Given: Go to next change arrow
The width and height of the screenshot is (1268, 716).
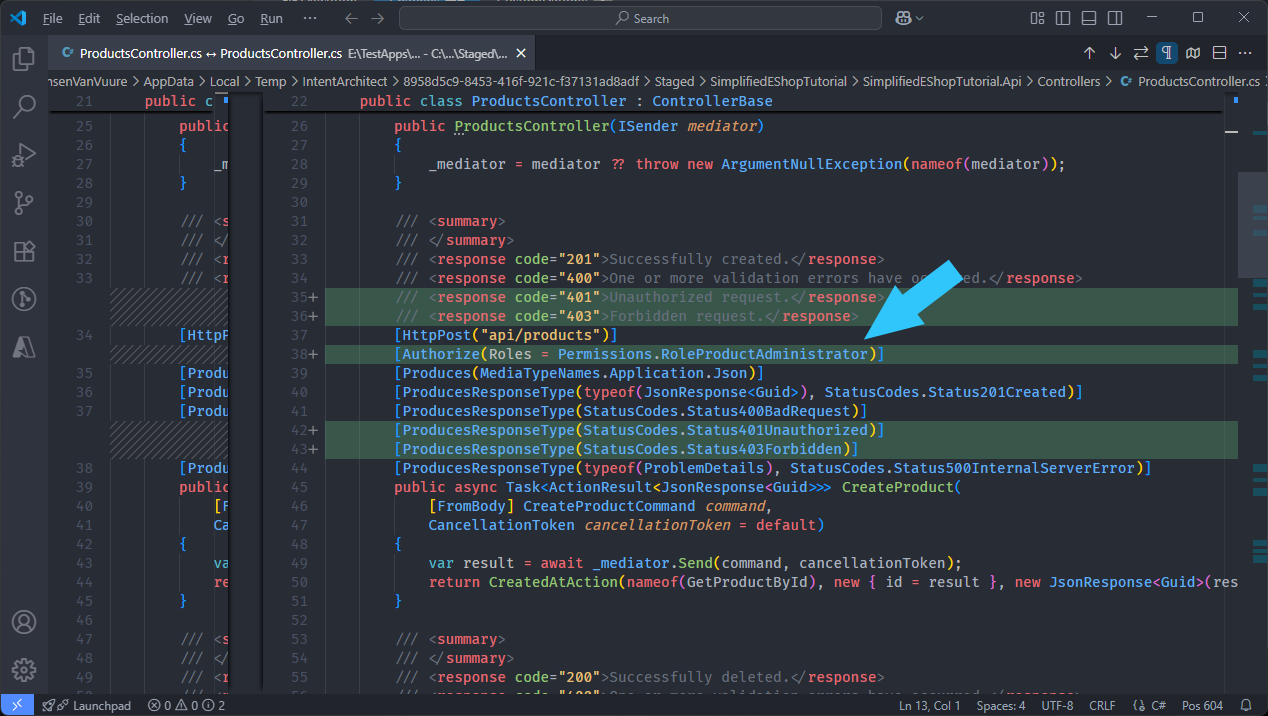Looking at the screenshot, I should click(x=1116, y=53).
